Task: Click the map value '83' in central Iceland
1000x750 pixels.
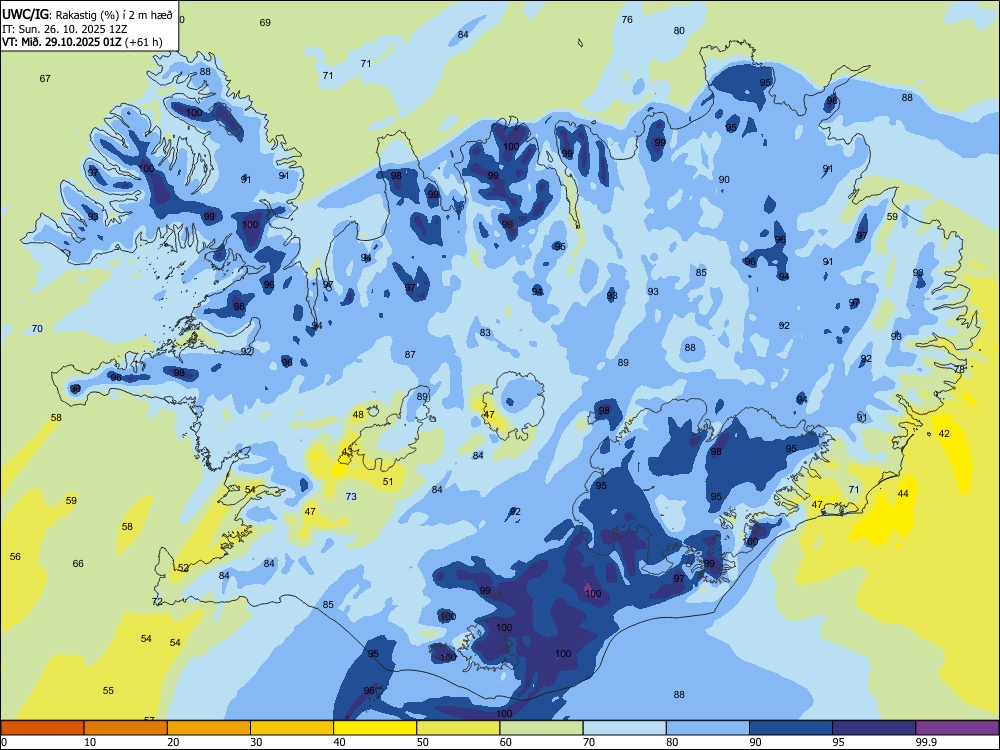Action: (485, 332)
